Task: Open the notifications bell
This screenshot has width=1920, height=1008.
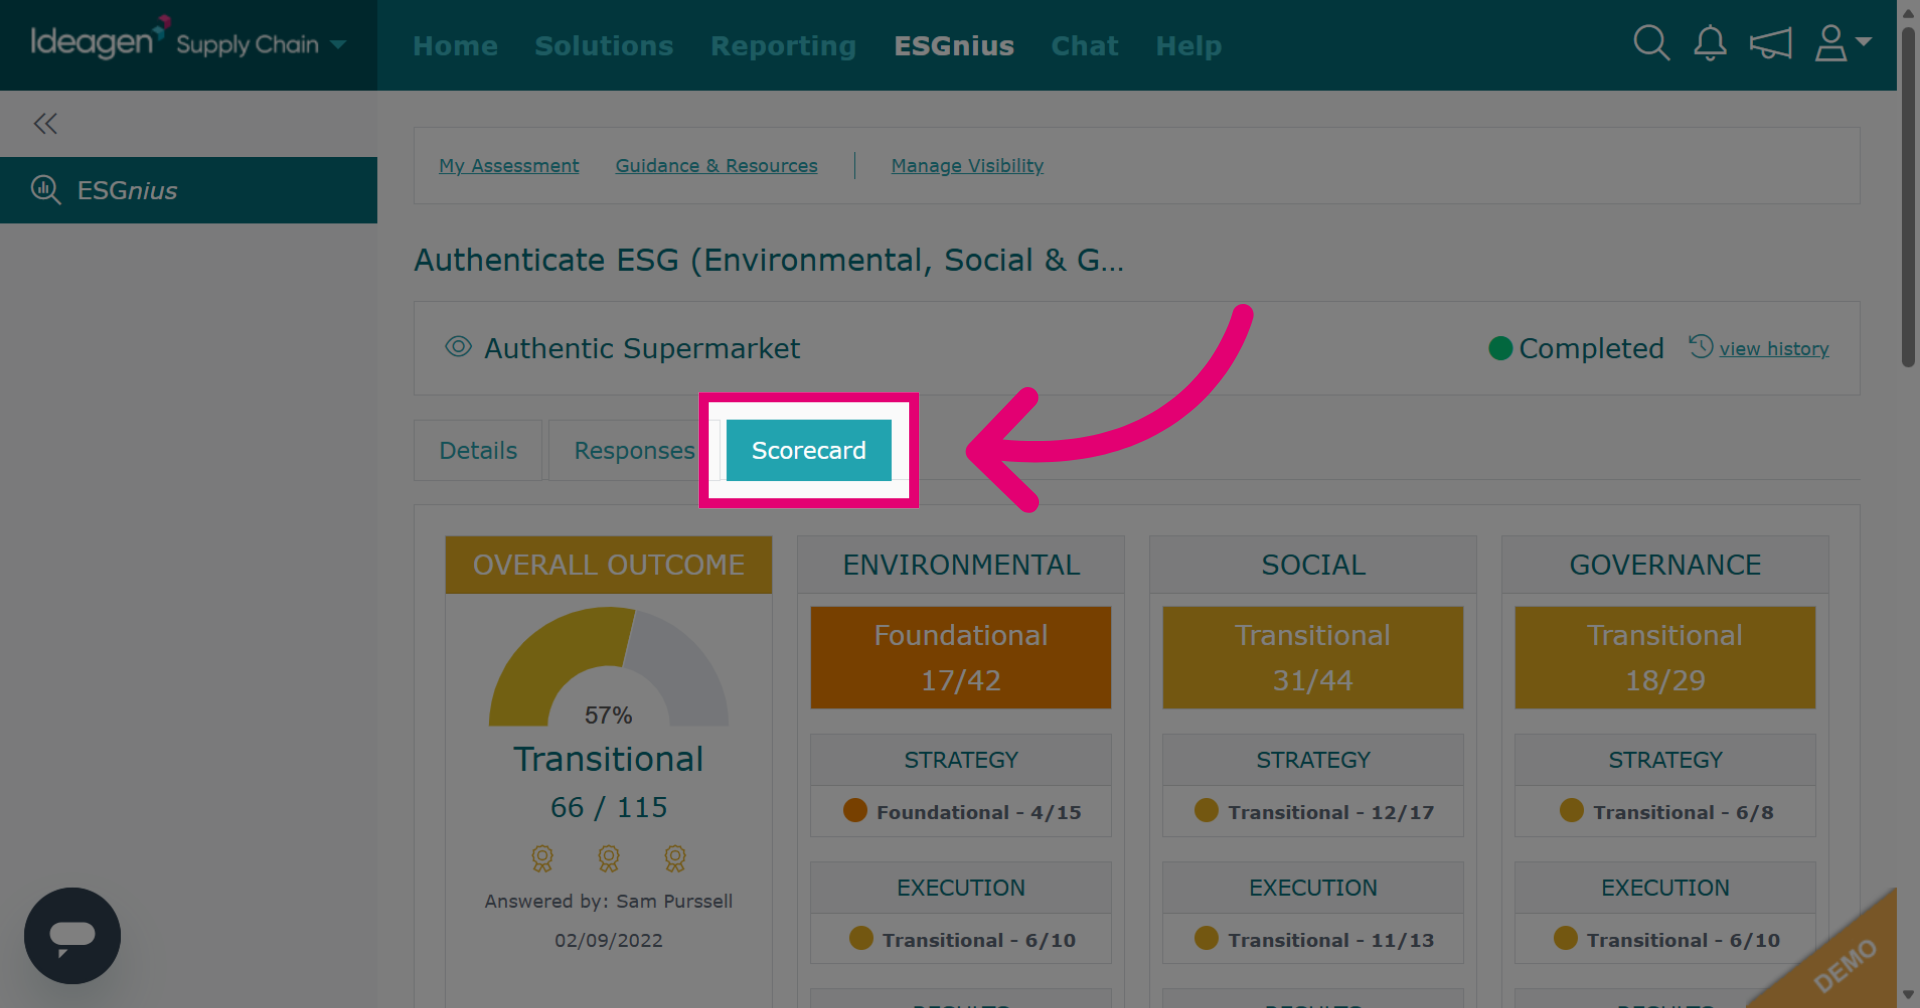Action: point(1710,43)
